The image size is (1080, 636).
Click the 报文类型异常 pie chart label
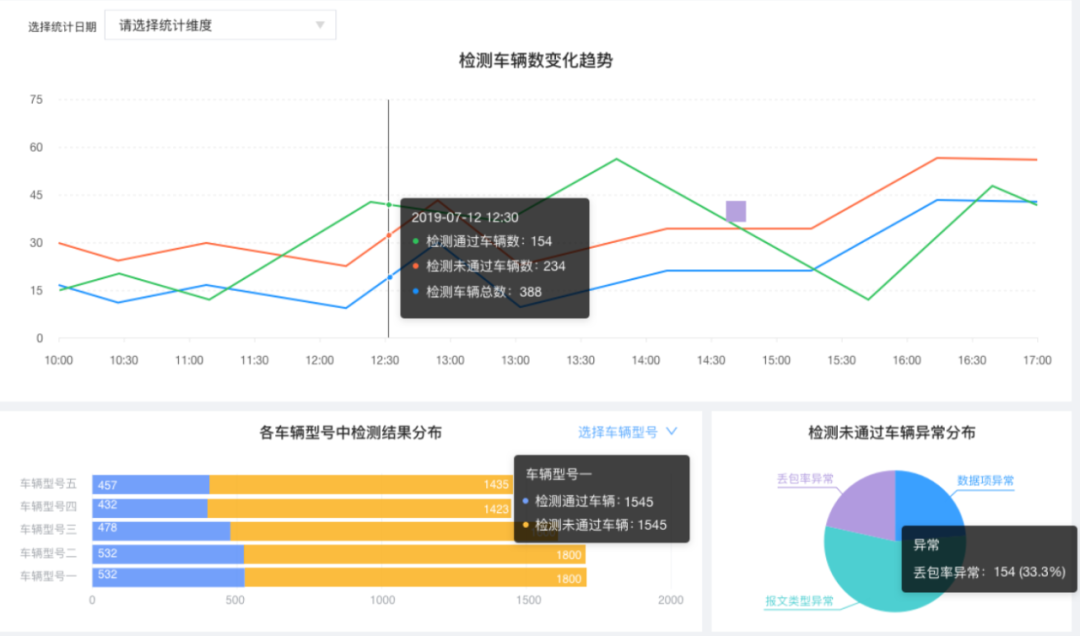[799, 601]
